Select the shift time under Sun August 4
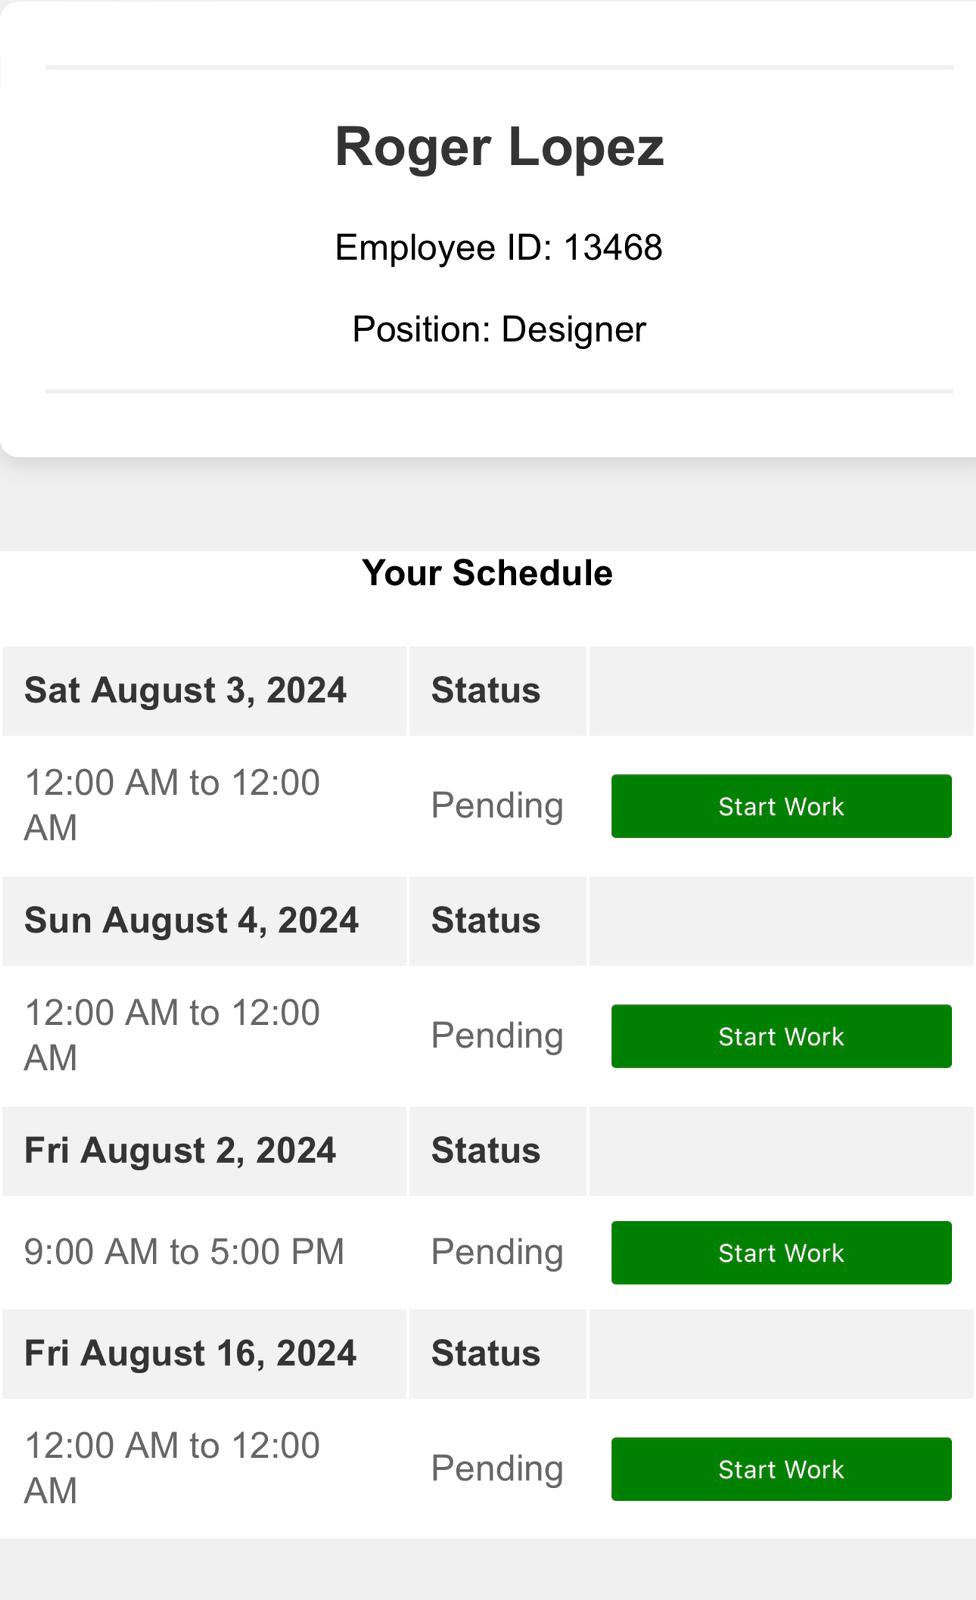 tap(172, 1035)
